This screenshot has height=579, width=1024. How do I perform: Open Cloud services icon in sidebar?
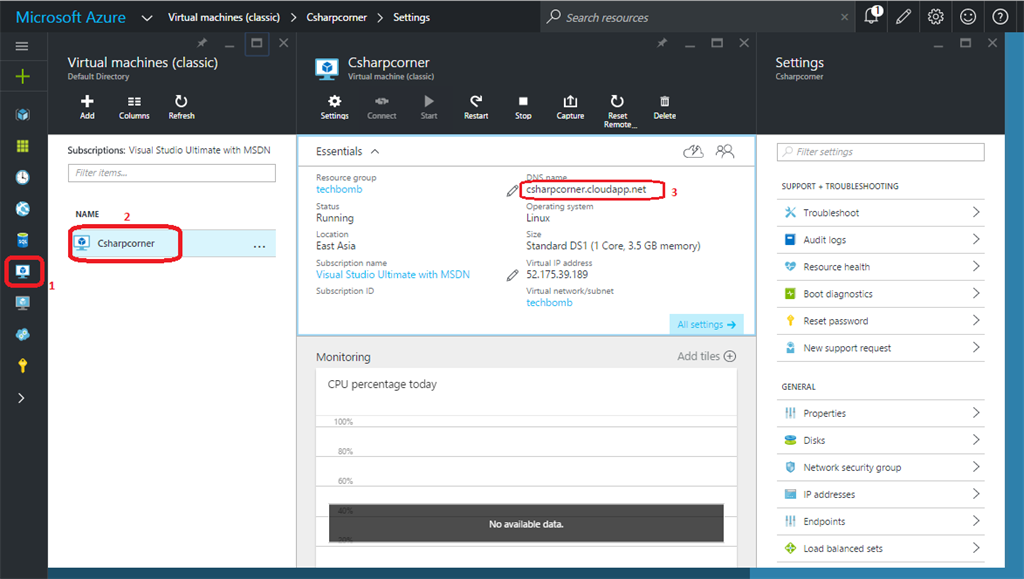click(22, 334)
